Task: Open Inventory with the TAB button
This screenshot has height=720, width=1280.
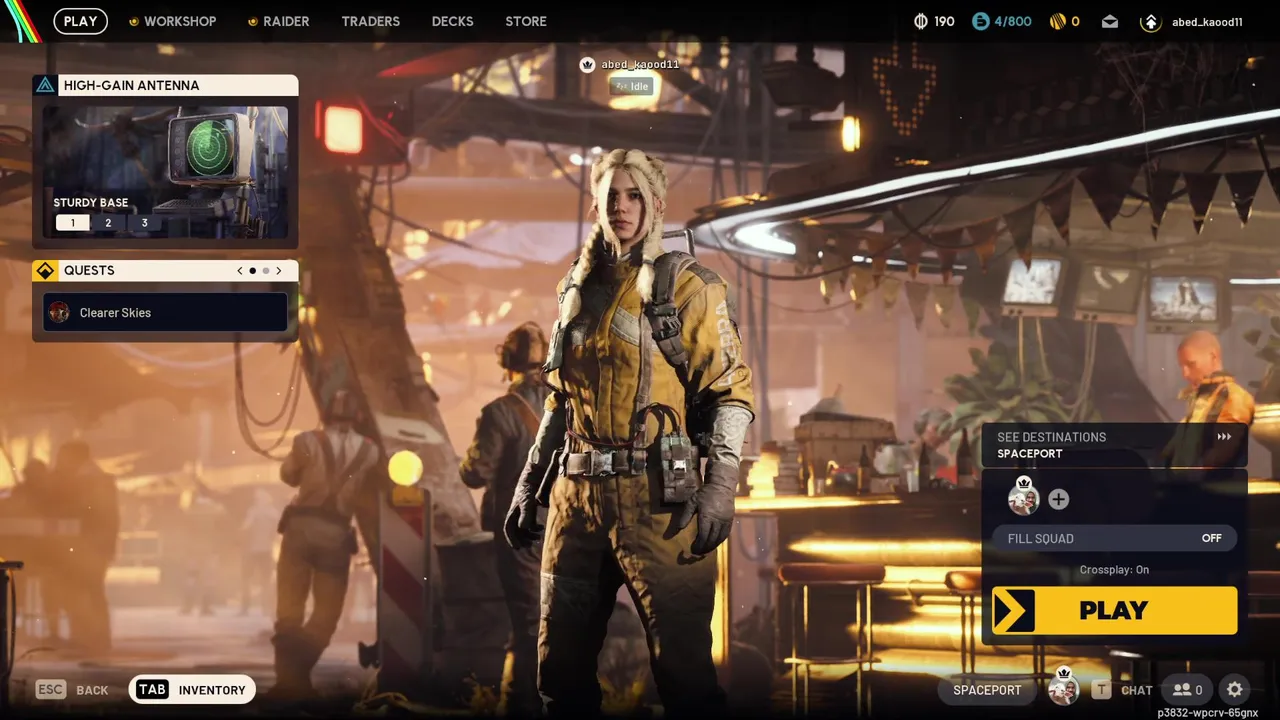Action: coord(192,690)
